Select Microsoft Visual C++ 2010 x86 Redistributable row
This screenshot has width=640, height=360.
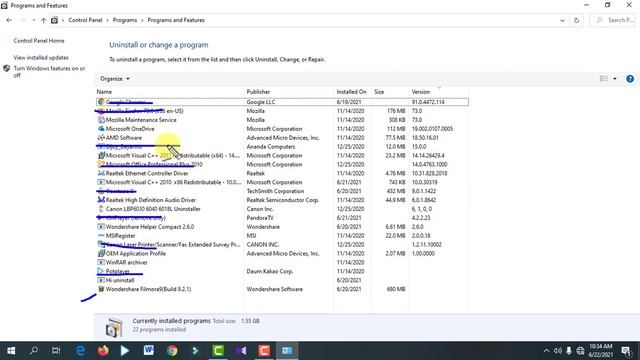click(282, 182)
